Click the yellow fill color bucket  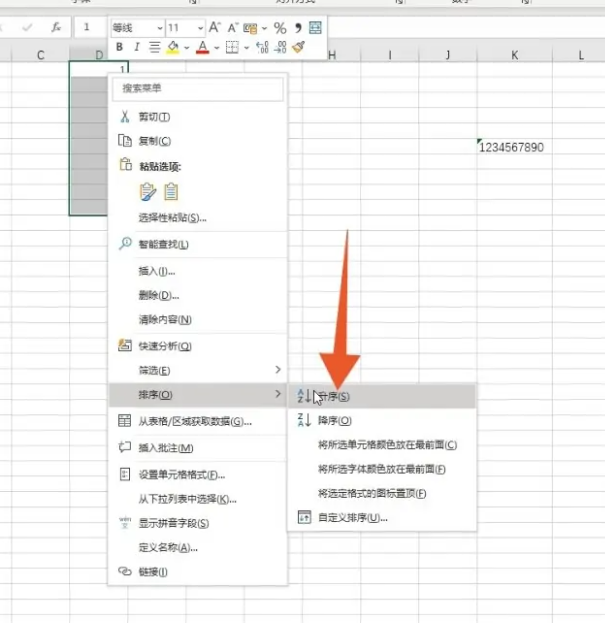(173, 47)
